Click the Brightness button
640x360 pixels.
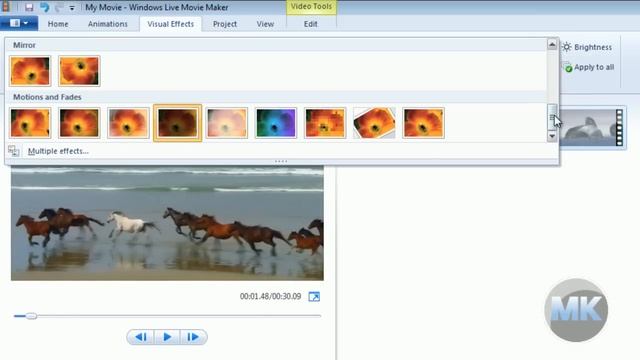(587, 47)
